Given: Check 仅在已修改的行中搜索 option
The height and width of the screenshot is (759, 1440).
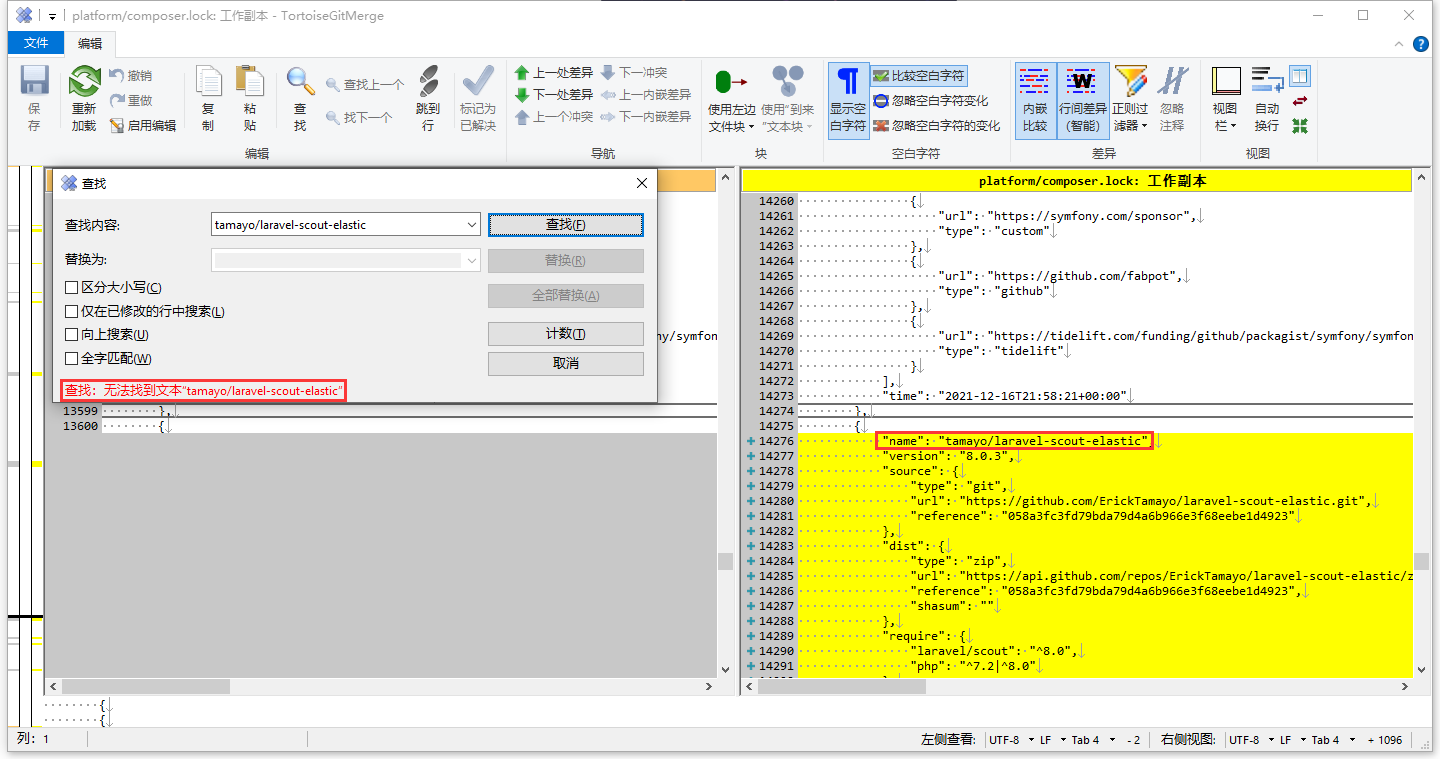Looking at the screenshot, I should (72, 312).
